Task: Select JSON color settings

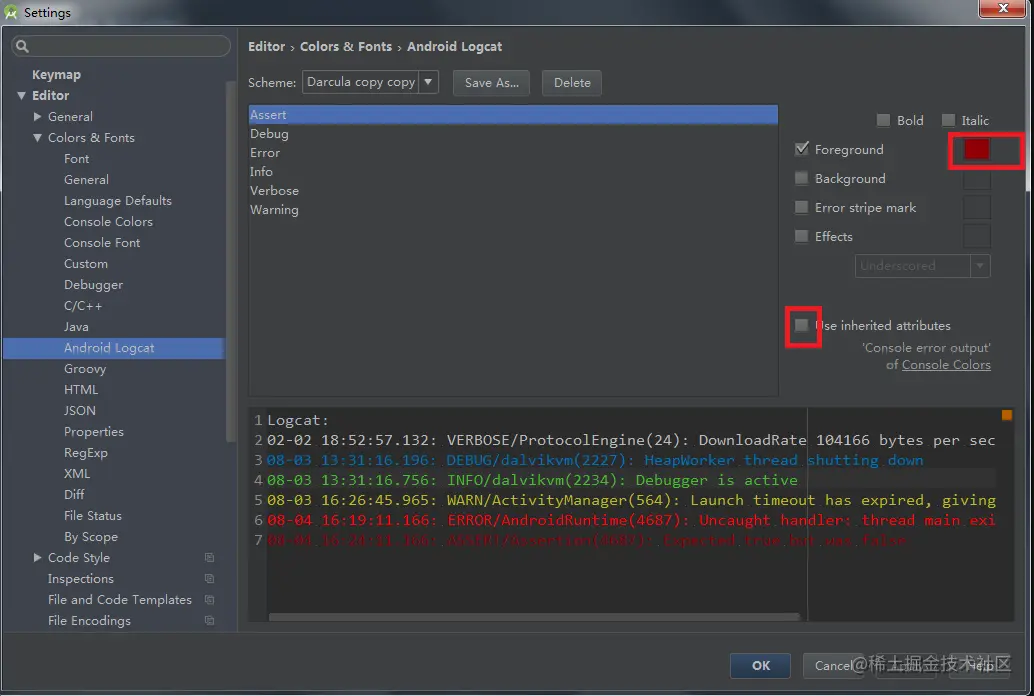Action: pos(80,411)
